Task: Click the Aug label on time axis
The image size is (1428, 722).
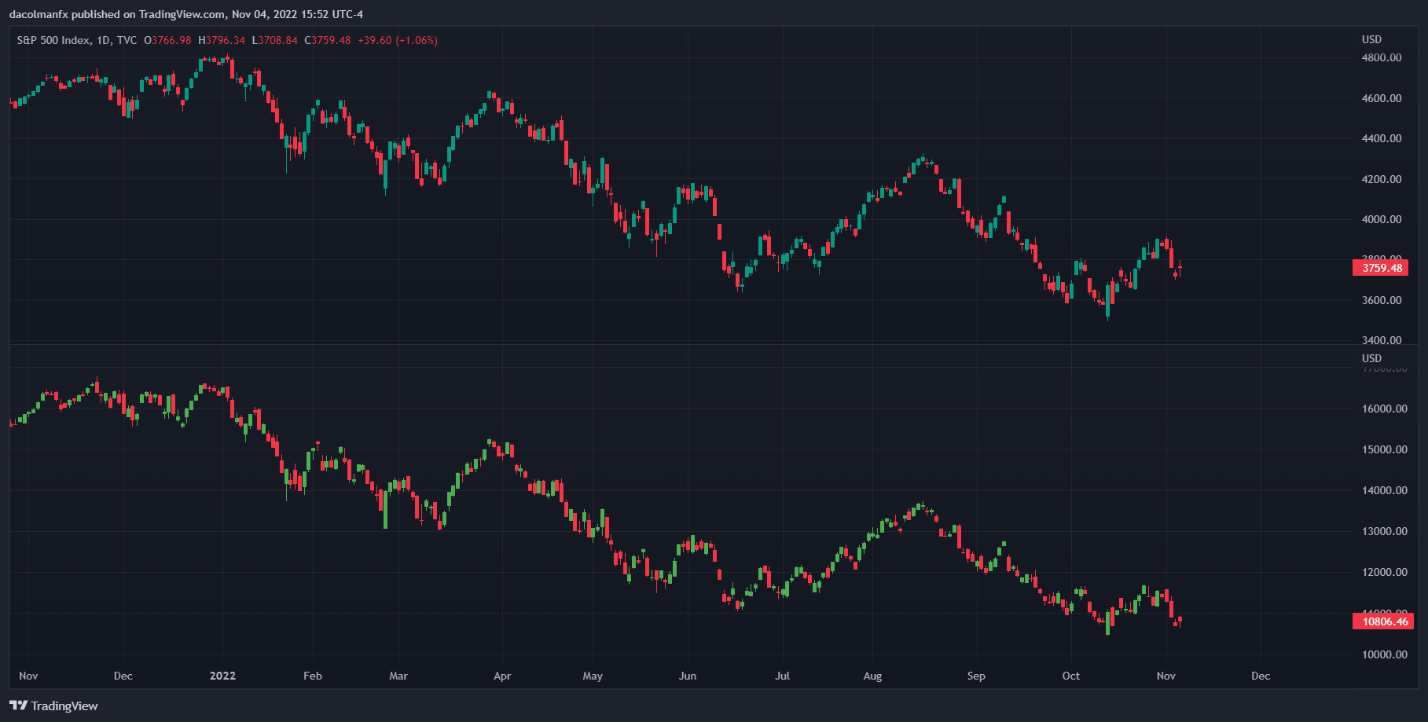Action: click(873, 676)
